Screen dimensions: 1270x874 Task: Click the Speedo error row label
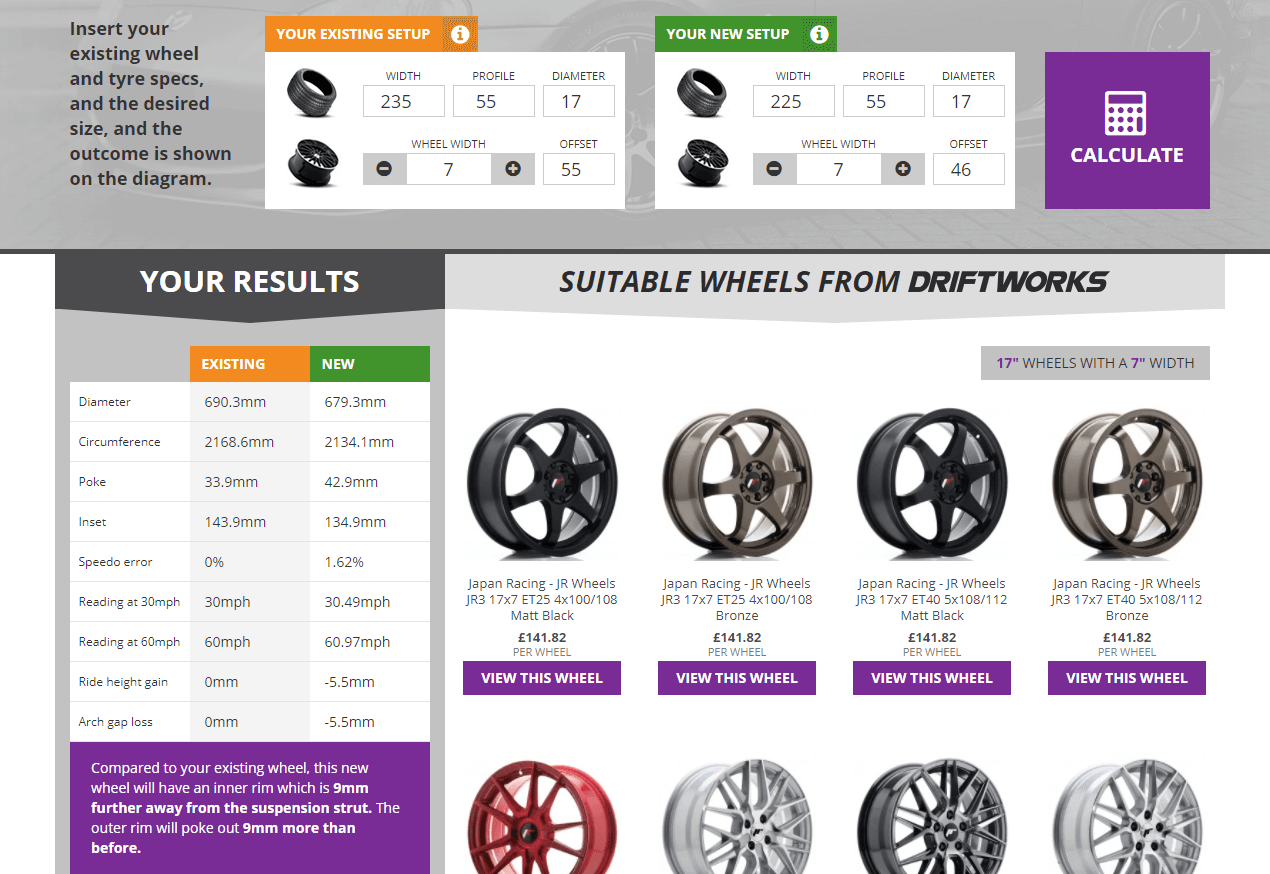(x=116, y=562)
